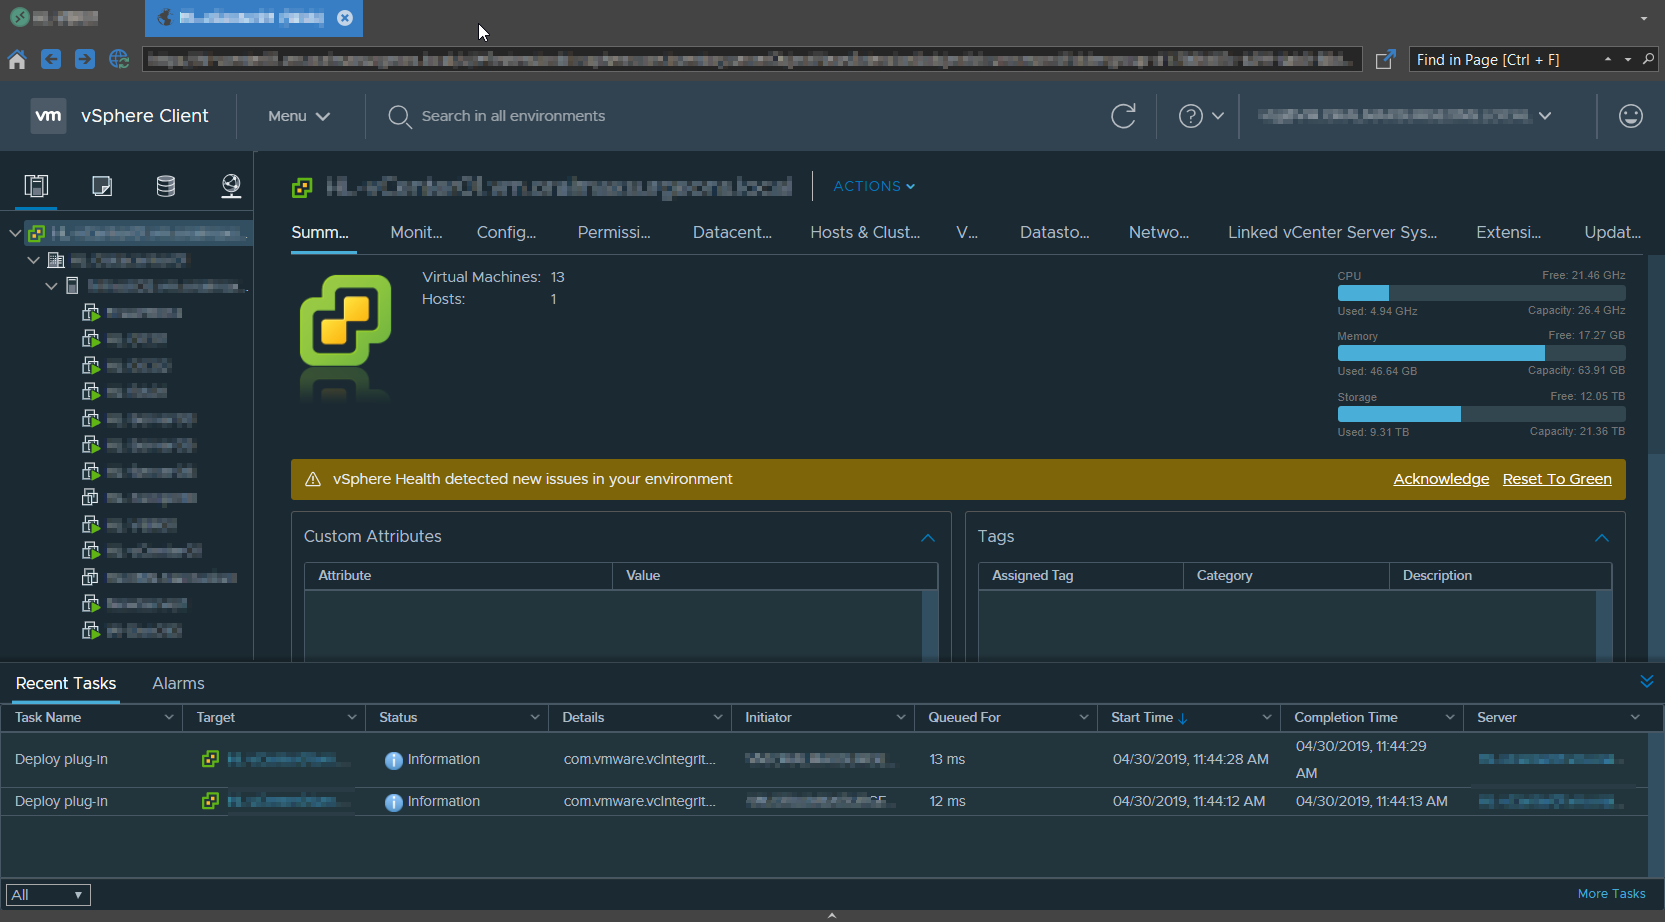Open the All tasks filter dropdown
Screen dimensions: 1665x922
pos(48,895)
